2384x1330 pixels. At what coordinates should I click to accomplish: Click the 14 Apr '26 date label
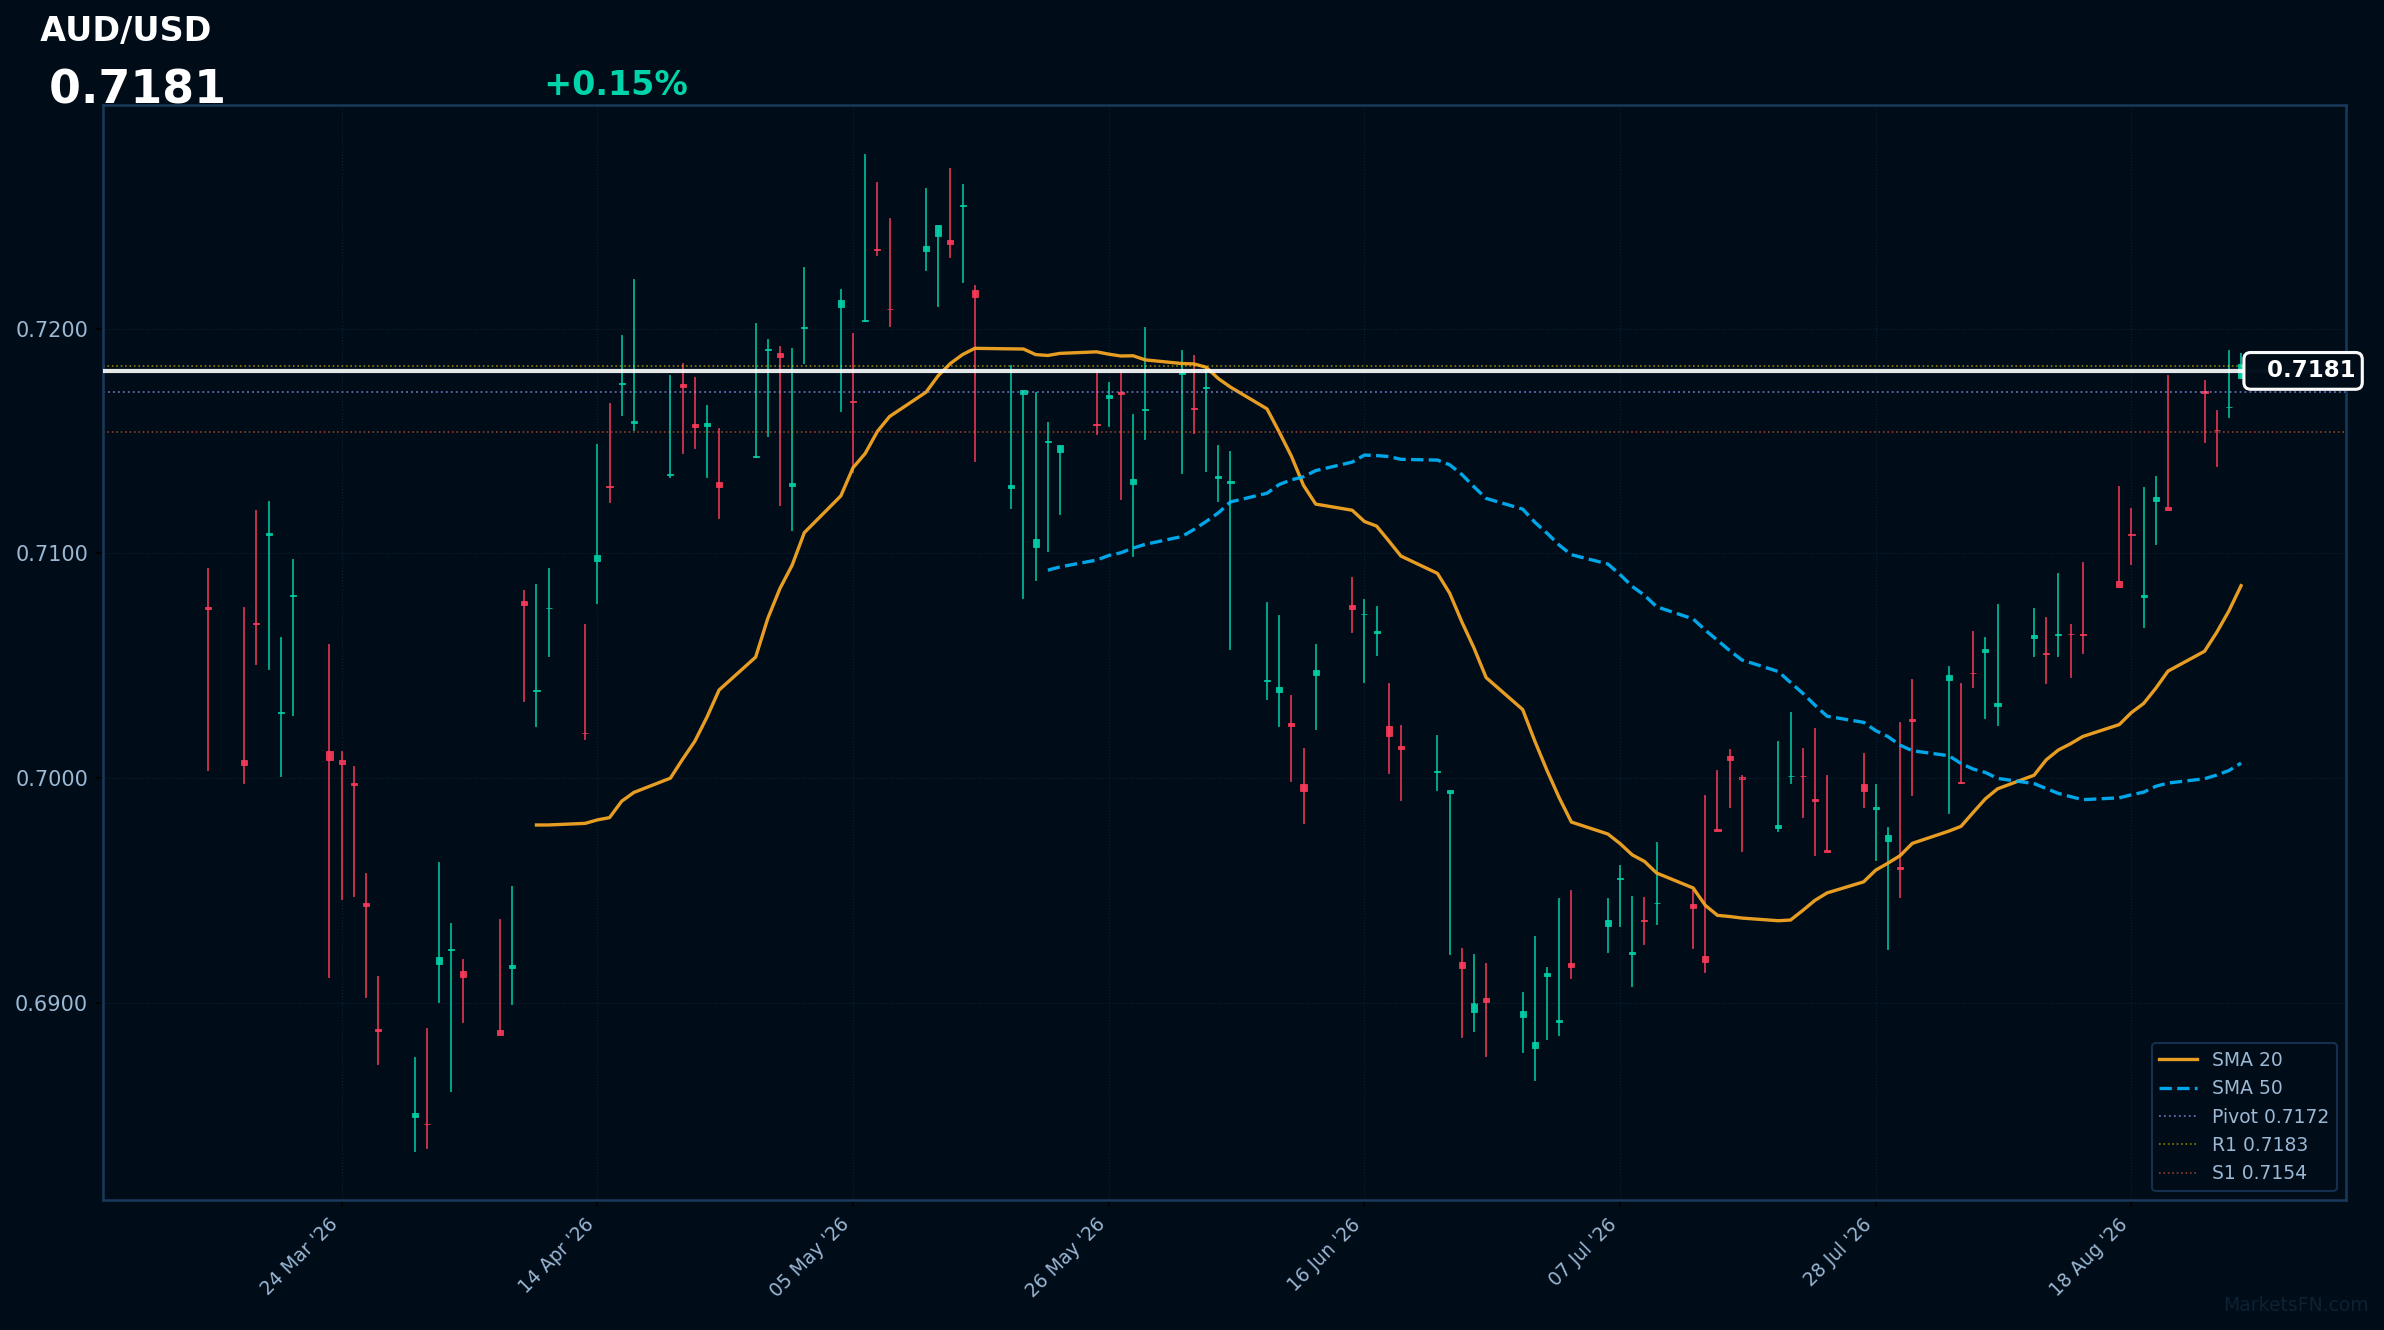click(555, 1256)
